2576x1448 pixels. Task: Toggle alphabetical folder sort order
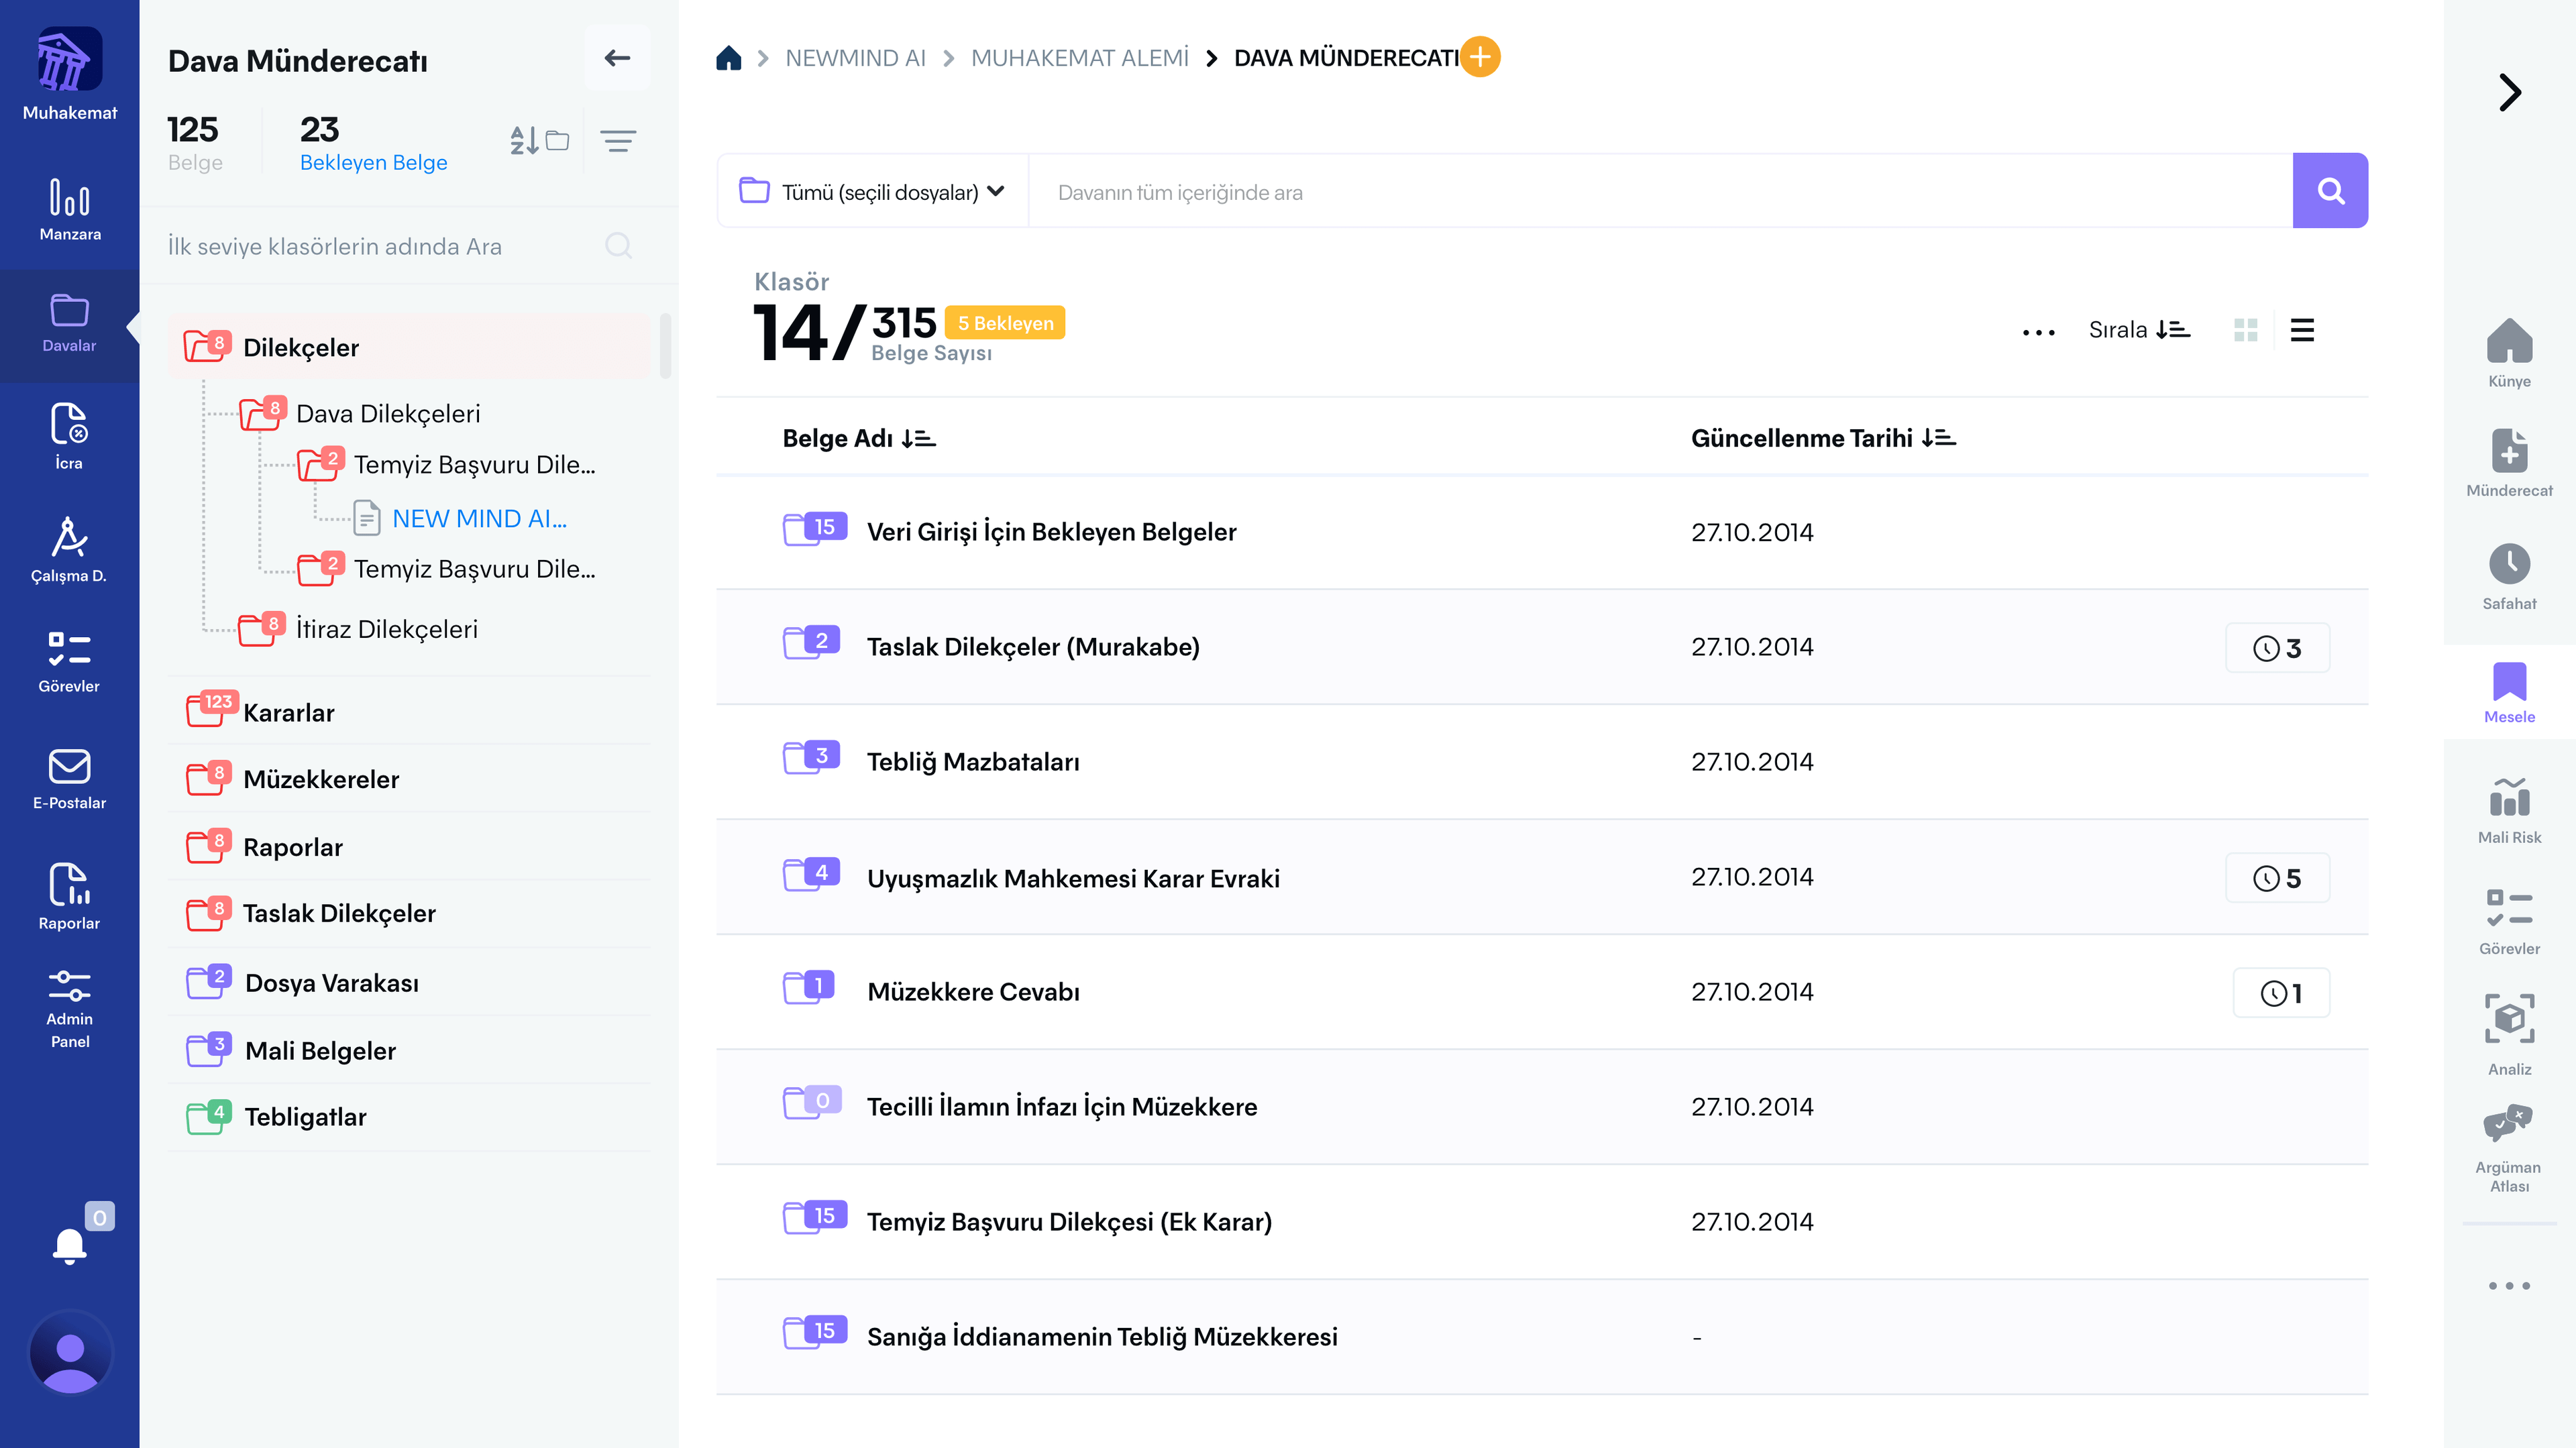[539, 141]
